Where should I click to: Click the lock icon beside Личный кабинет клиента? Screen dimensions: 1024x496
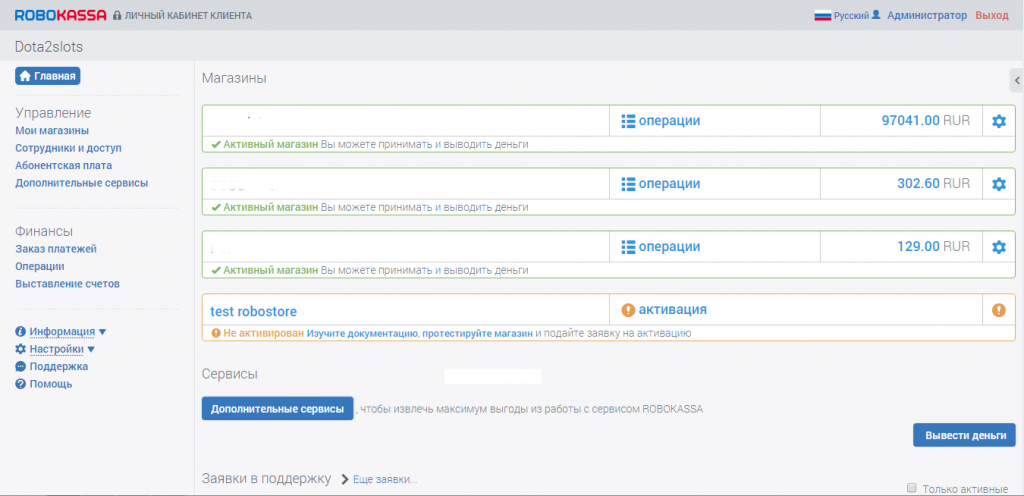pyautogui.click(x=117, y=15)
